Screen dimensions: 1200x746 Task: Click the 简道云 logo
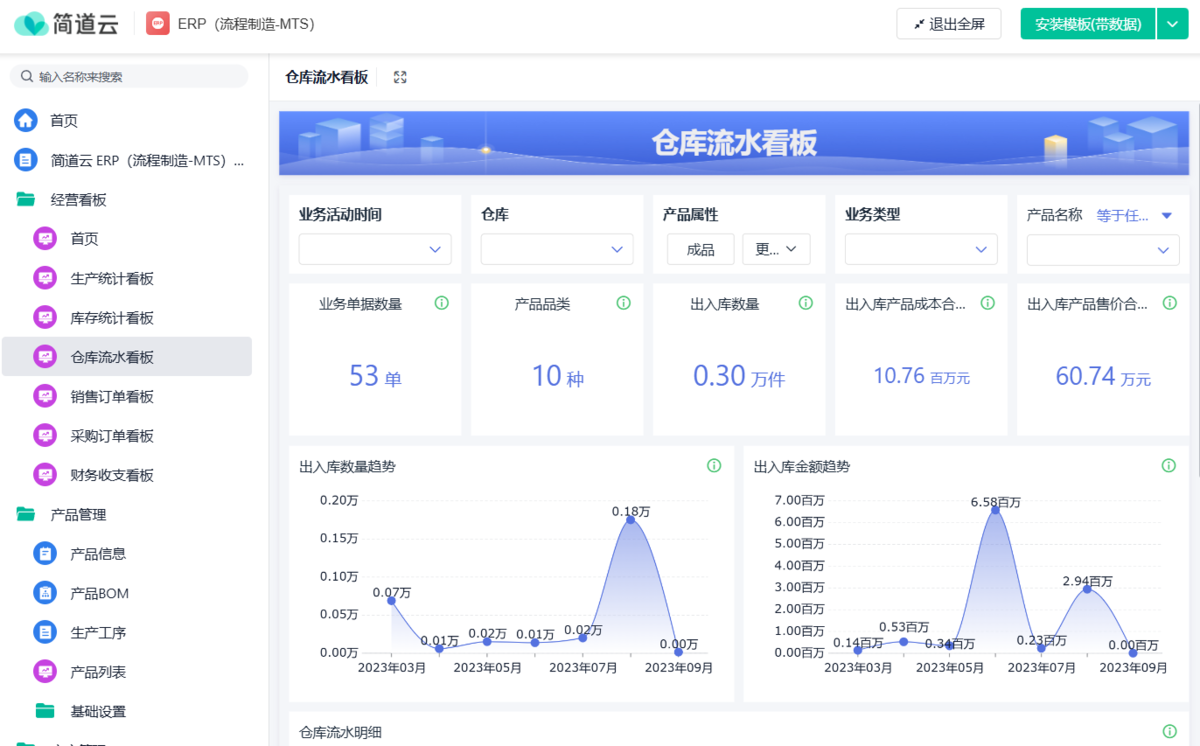[x=66, y=24]
